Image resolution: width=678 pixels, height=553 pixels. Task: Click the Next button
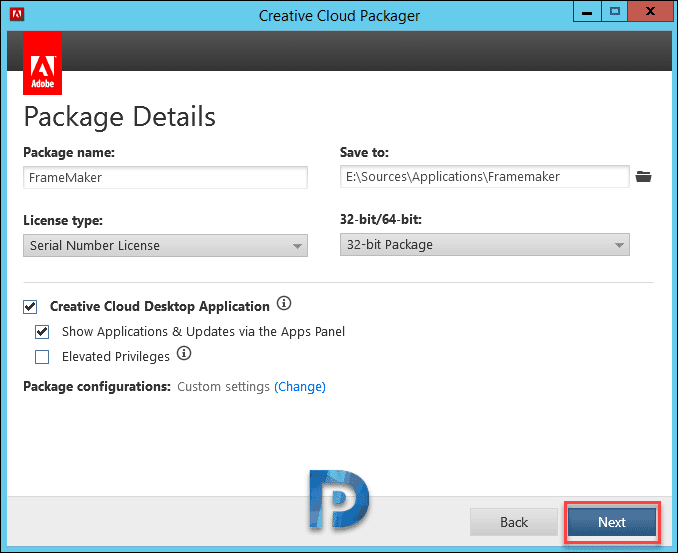(x=612, y=522)
